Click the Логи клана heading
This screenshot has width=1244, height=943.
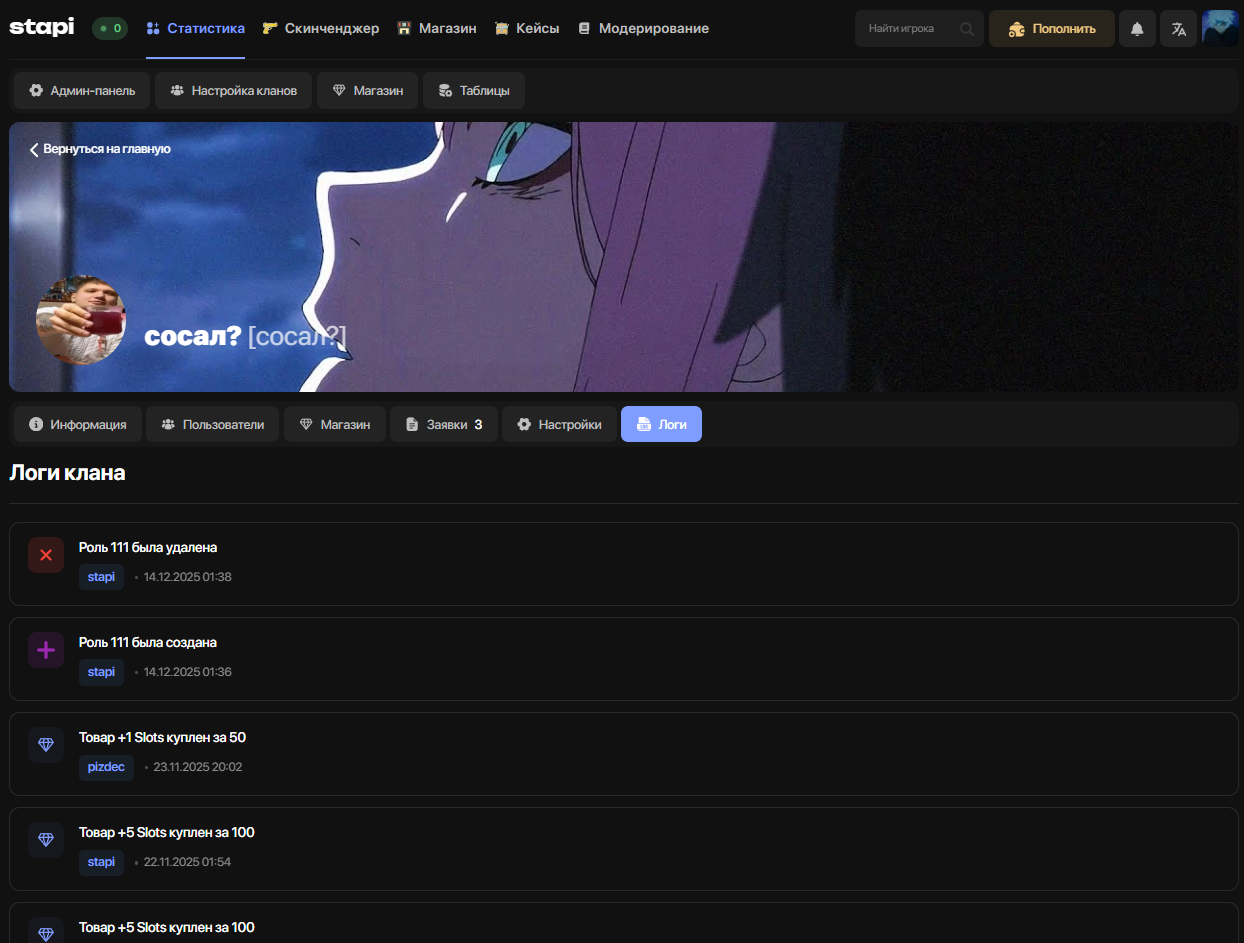(x=67, y=473)
